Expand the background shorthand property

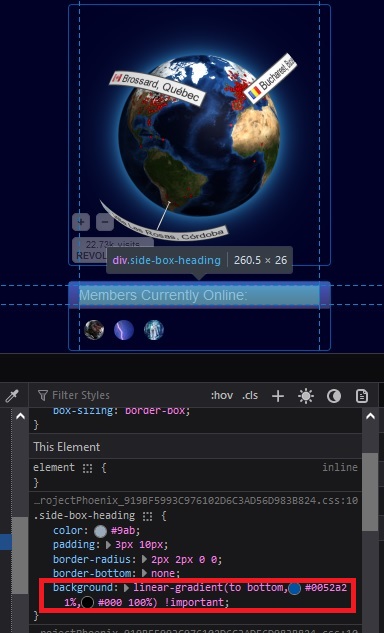tap(126, 588)
